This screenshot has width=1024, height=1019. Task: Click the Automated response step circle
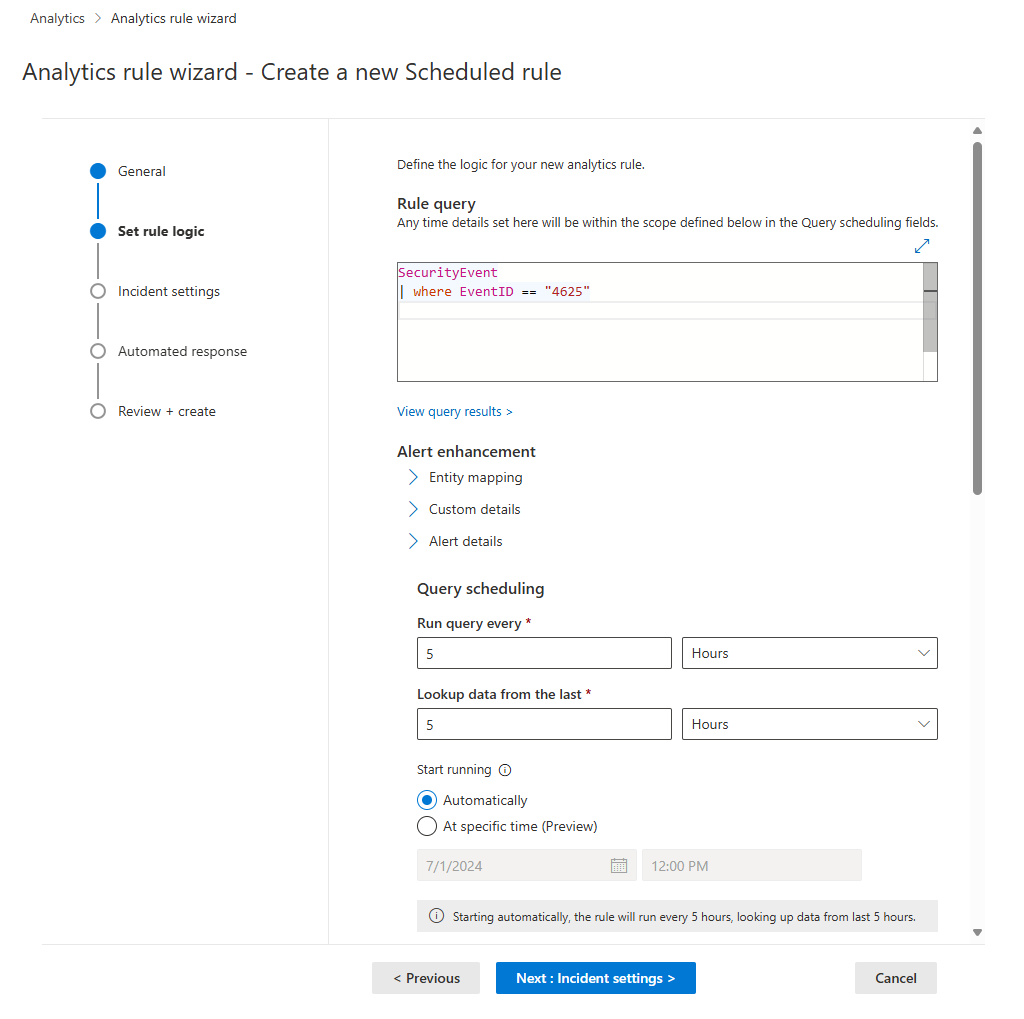[x=97, y=351]
